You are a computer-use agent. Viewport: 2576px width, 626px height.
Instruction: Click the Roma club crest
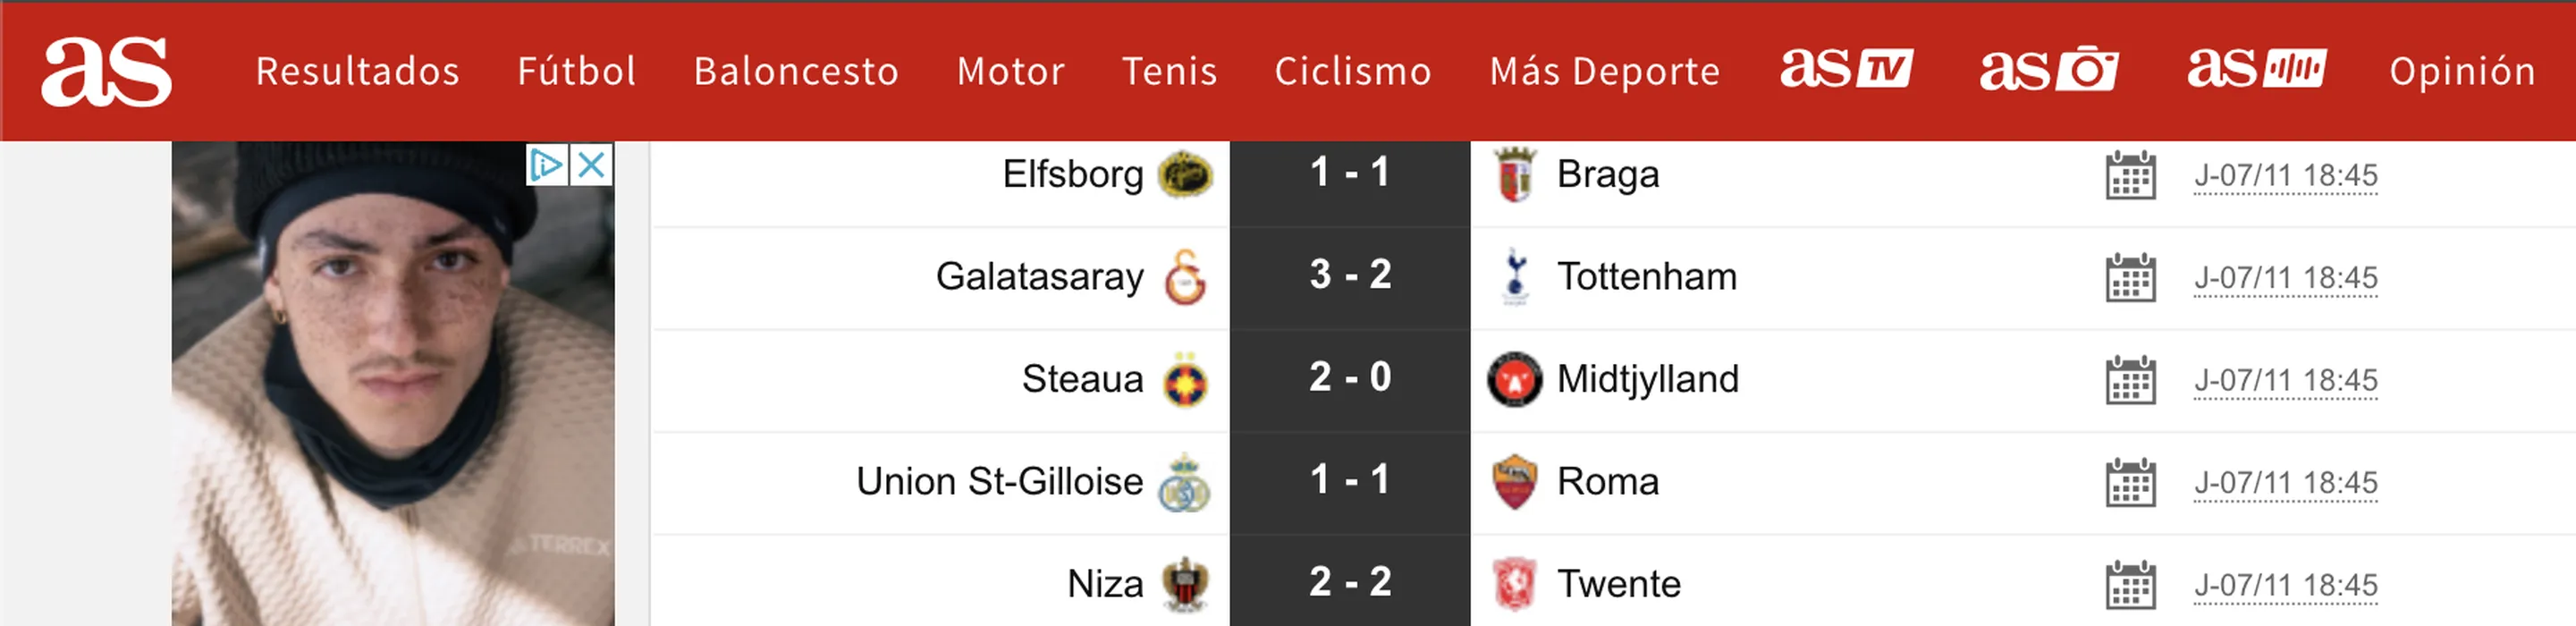pyautogui.click(x=1514, y=482)
